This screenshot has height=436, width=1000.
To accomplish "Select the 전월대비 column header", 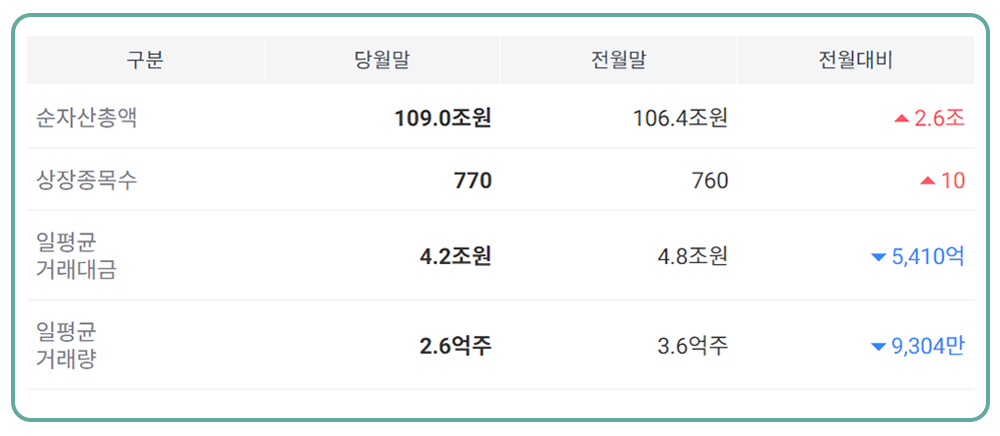I will 855,60.
